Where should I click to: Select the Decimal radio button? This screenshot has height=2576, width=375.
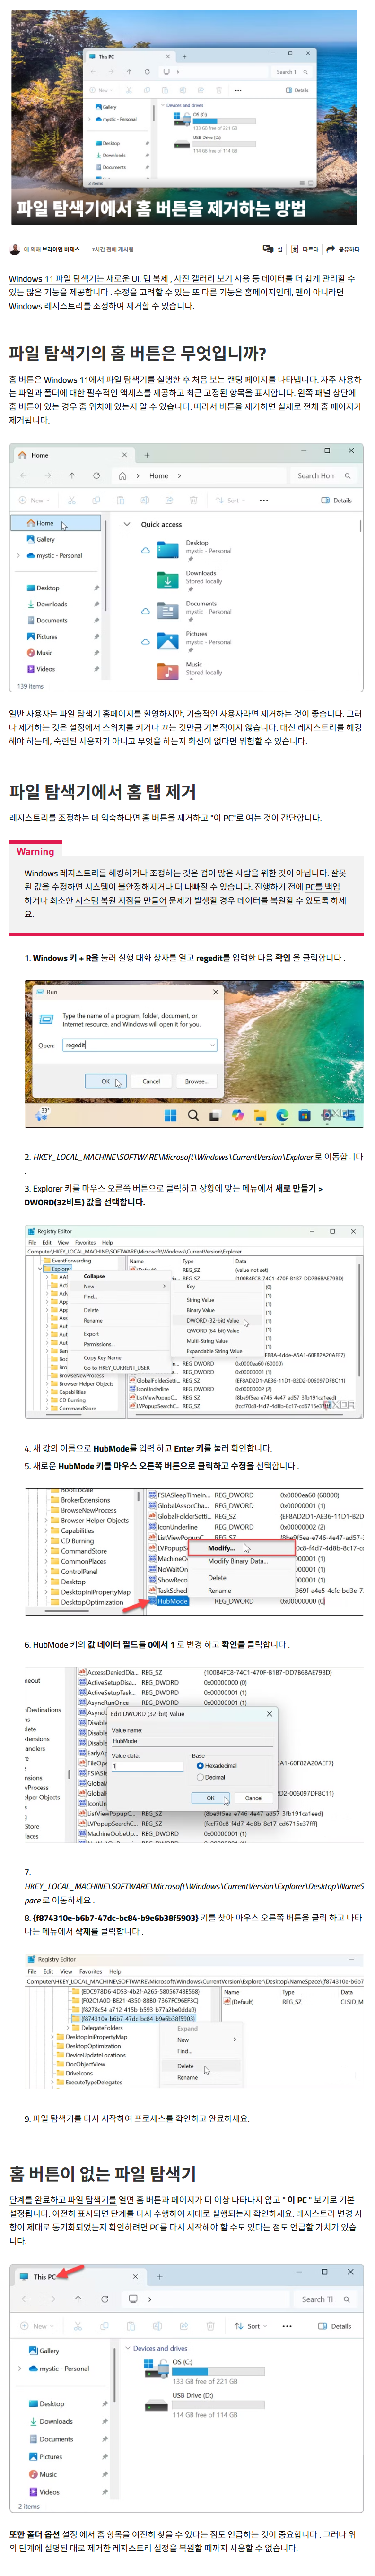point(200,1777)
